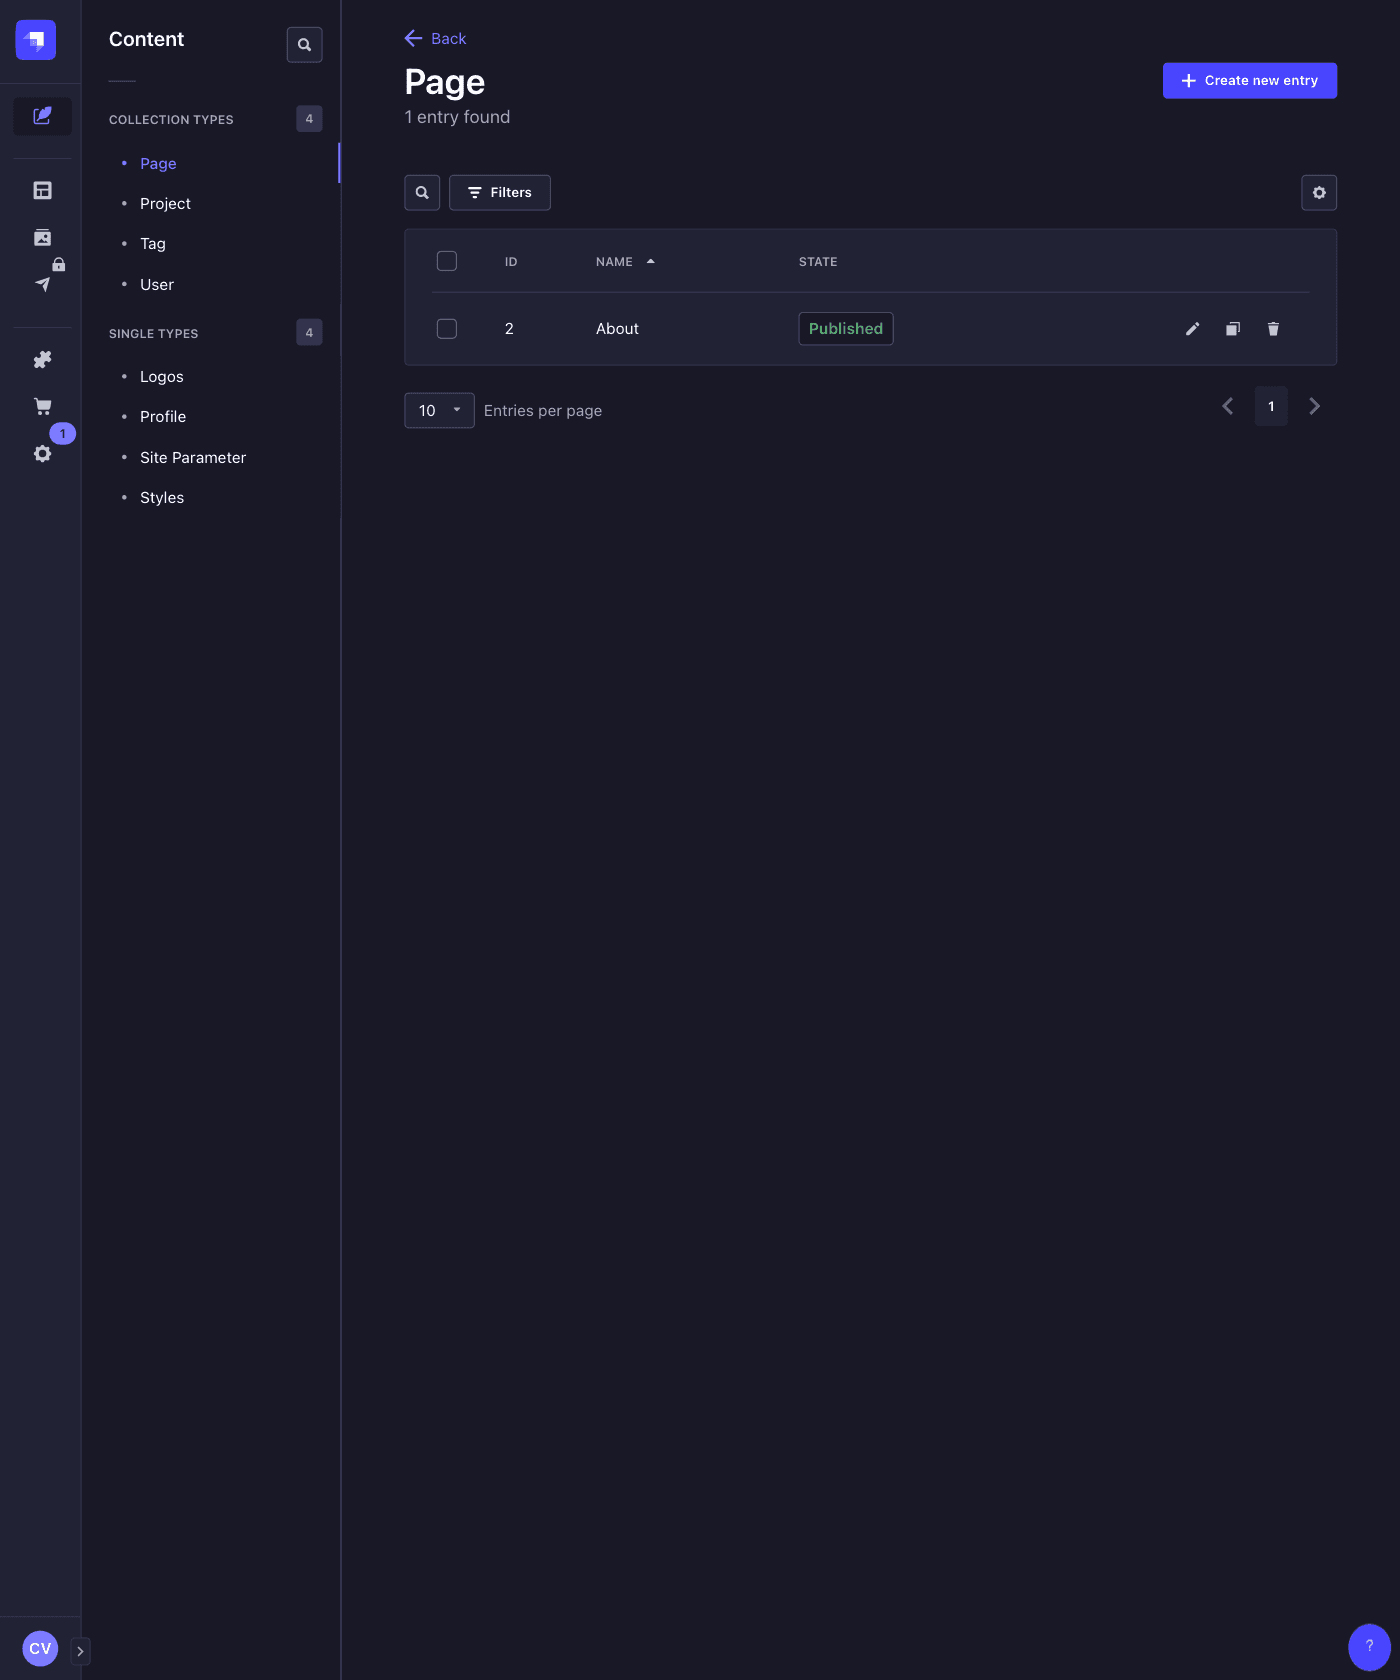This screenshot has height=1680, width=1400.
Task: Check the About row checkbox
Action: click(x=447, y=329)
